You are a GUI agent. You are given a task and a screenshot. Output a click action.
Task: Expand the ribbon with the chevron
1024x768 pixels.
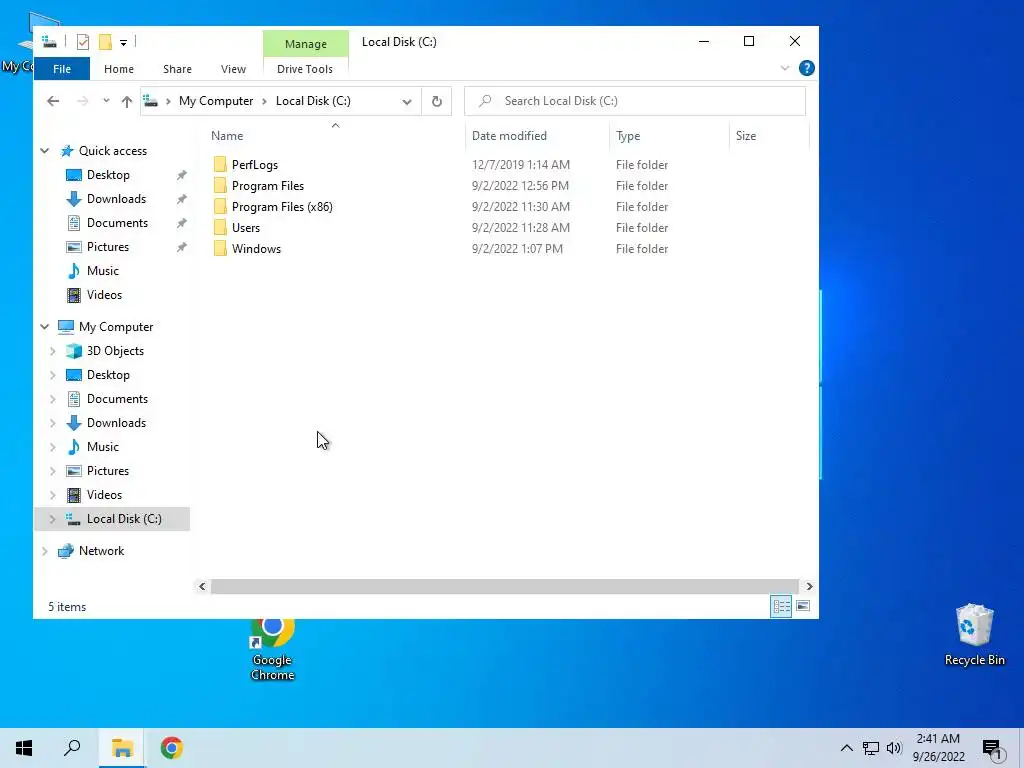point(785,68)
